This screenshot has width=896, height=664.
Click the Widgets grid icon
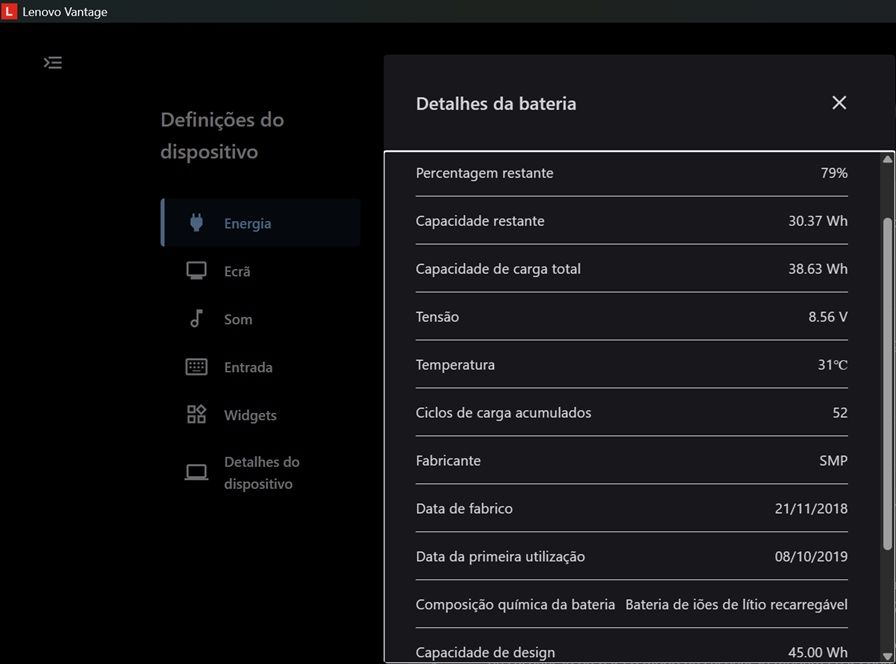click(196, 414)
